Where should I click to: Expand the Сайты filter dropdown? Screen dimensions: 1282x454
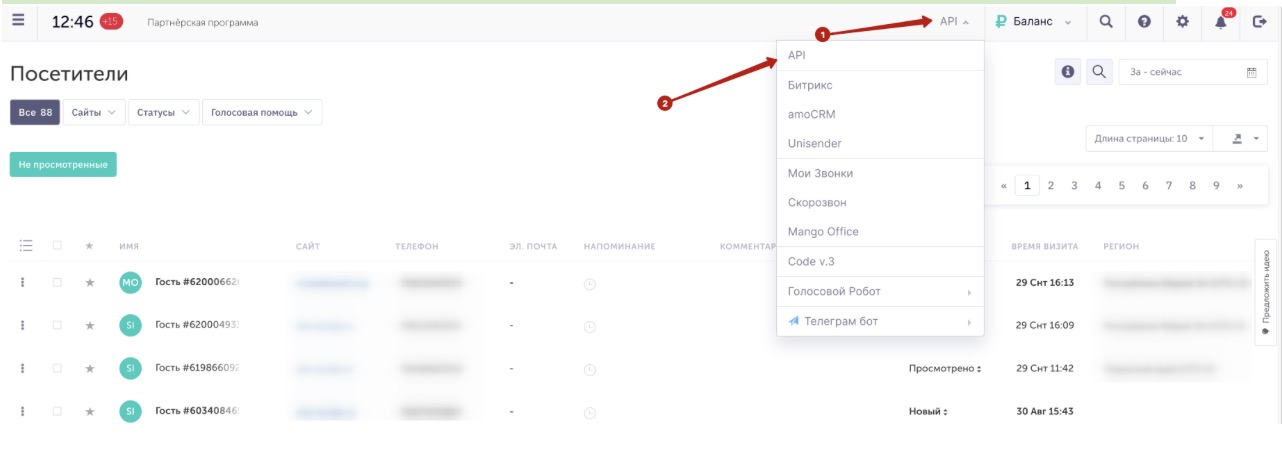[94, 113]
